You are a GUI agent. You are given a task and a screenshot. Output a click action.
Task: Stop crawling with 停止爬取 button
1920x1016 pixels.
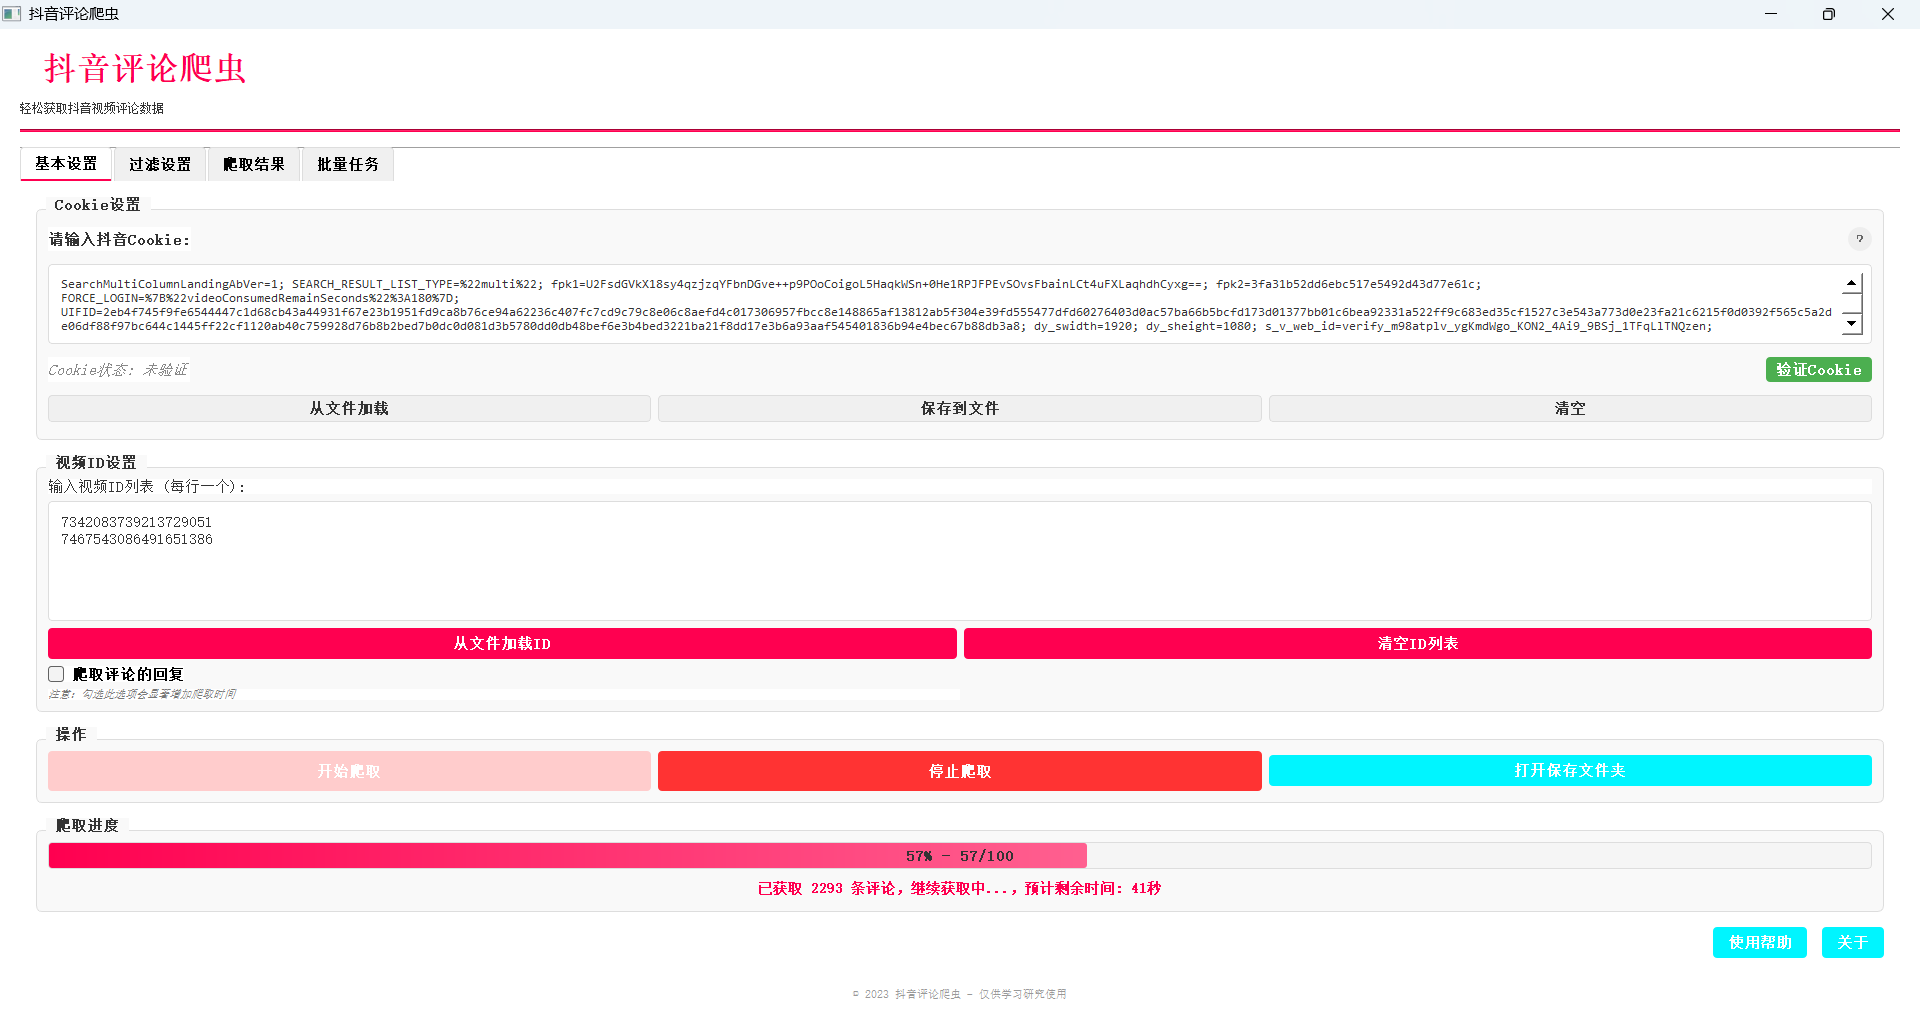click(960, 771)
